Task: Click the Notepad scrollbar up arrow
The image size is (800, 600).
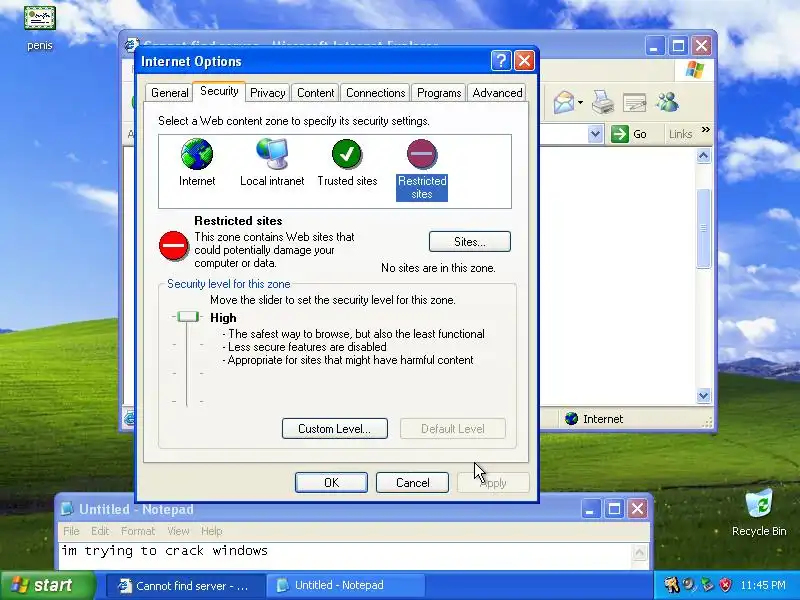Action: pyautogui.click(x=639, y=552)
